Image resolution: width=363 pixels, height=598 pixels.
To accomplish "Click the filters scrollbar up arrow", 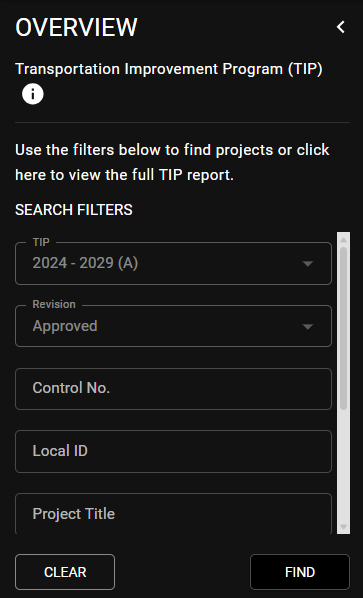I will click(343, 240).
